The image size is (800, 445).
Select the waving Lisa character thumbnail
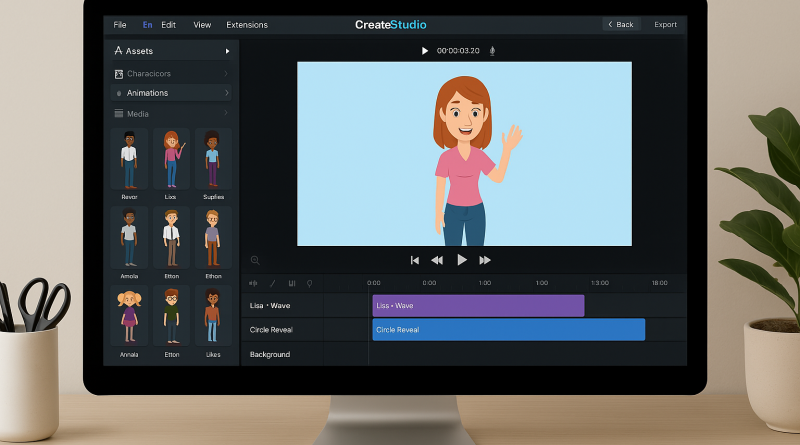pyautogui.click(x=171, y=160)
